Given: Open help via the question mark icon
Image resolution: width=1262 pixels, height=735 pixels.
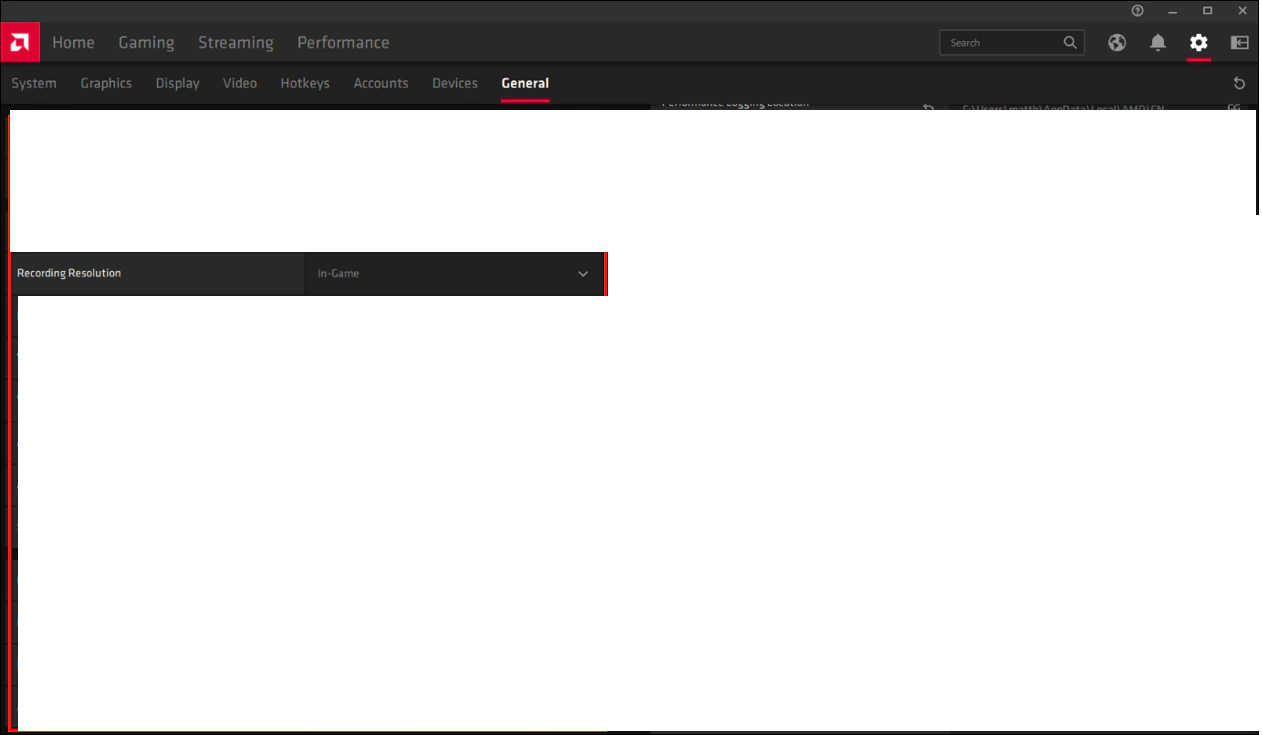Looking at the screenshot, I should click(x=1137, y=11).
